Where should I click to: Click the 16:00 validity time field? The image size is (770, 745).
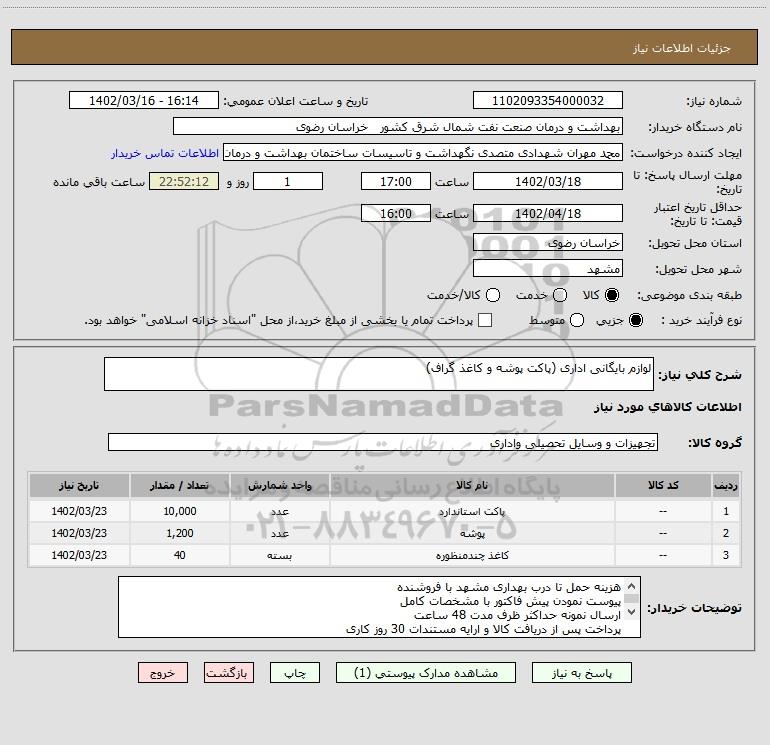coord(396,213)
